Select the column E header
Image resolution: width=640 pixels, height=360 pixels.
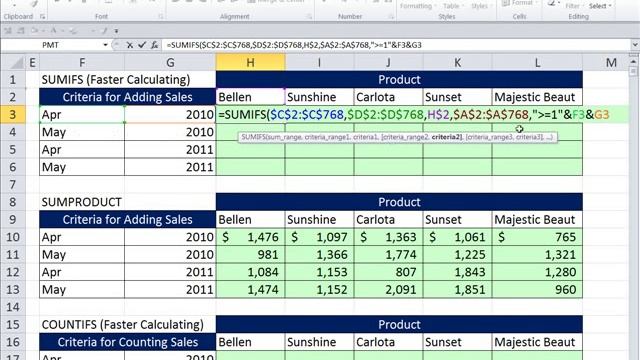click(32, 62)
